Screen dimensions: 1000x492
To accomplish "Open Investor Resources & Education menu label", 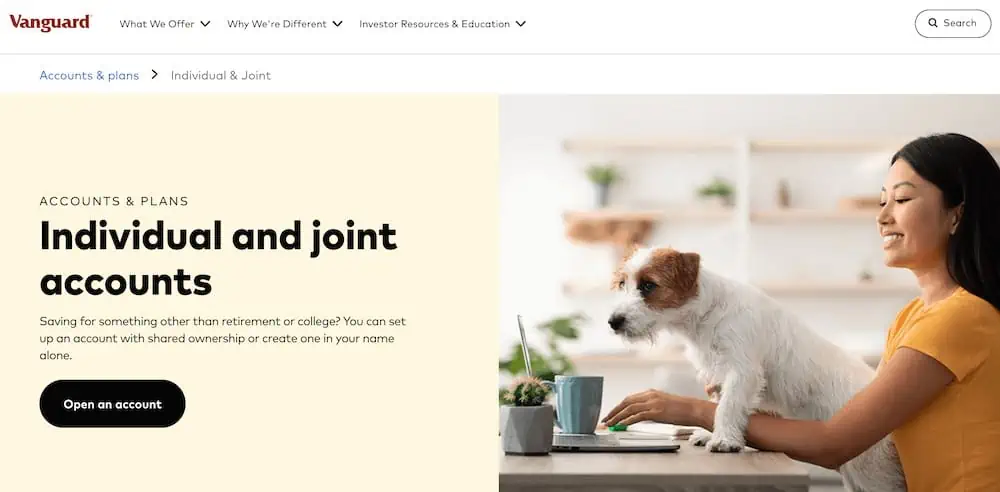I will (x=434, y=24).
